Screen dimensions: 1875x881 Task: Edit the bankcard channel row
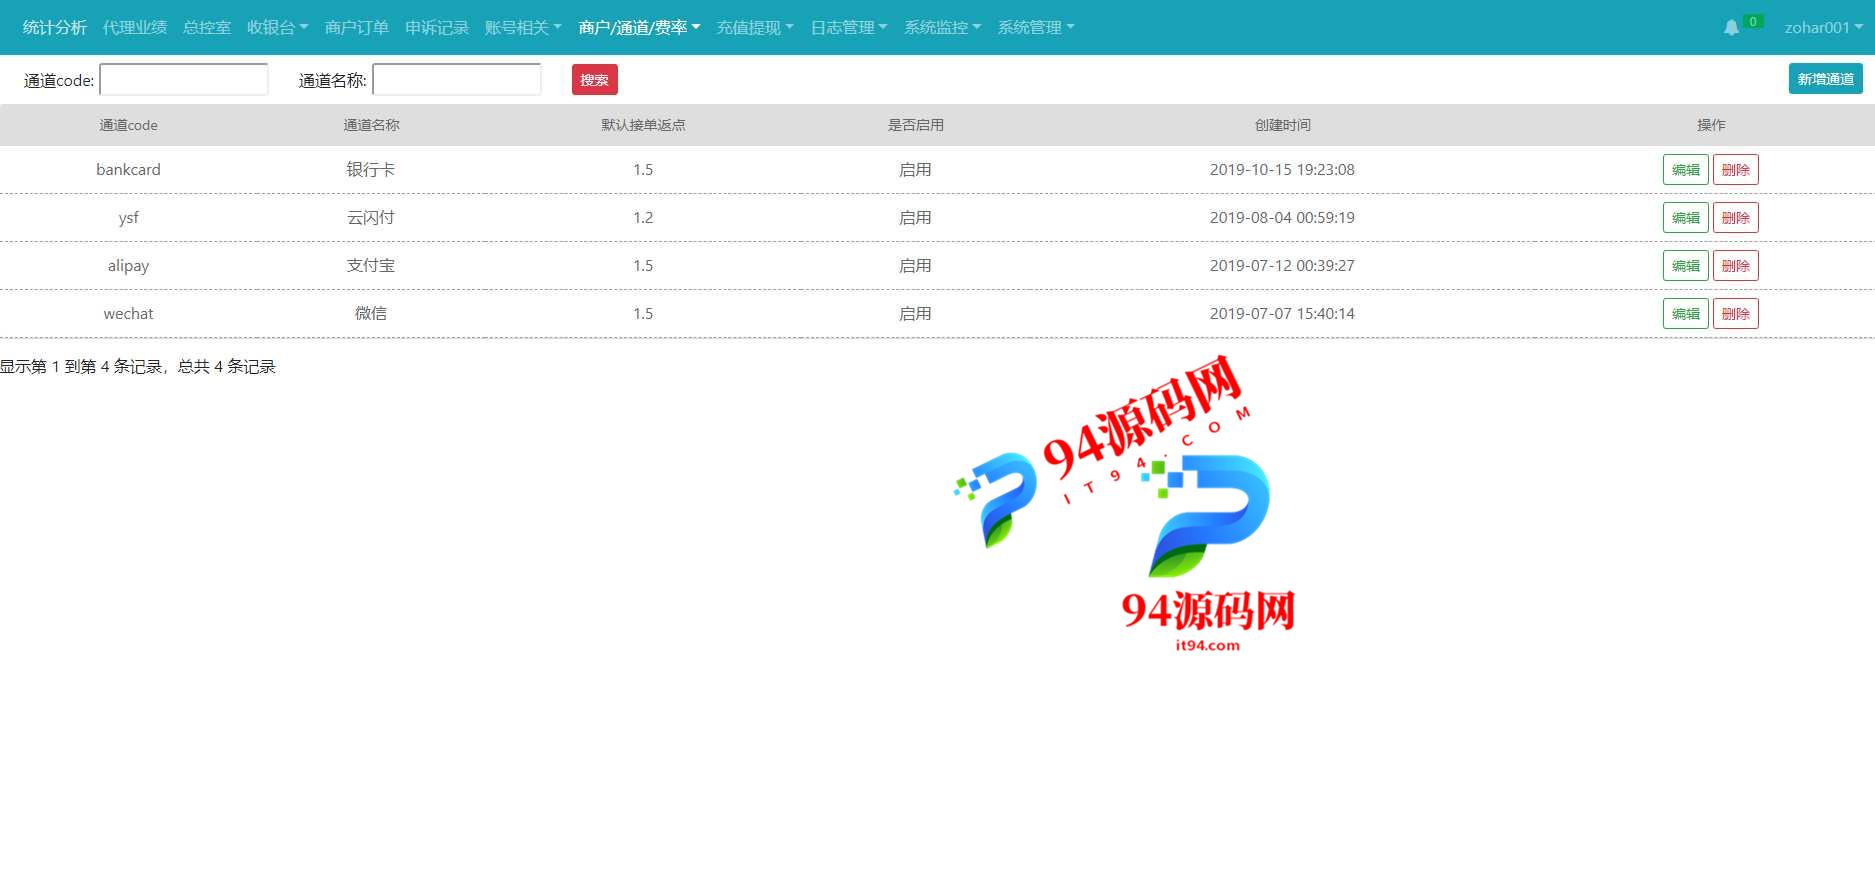(x=1686, y=170)
